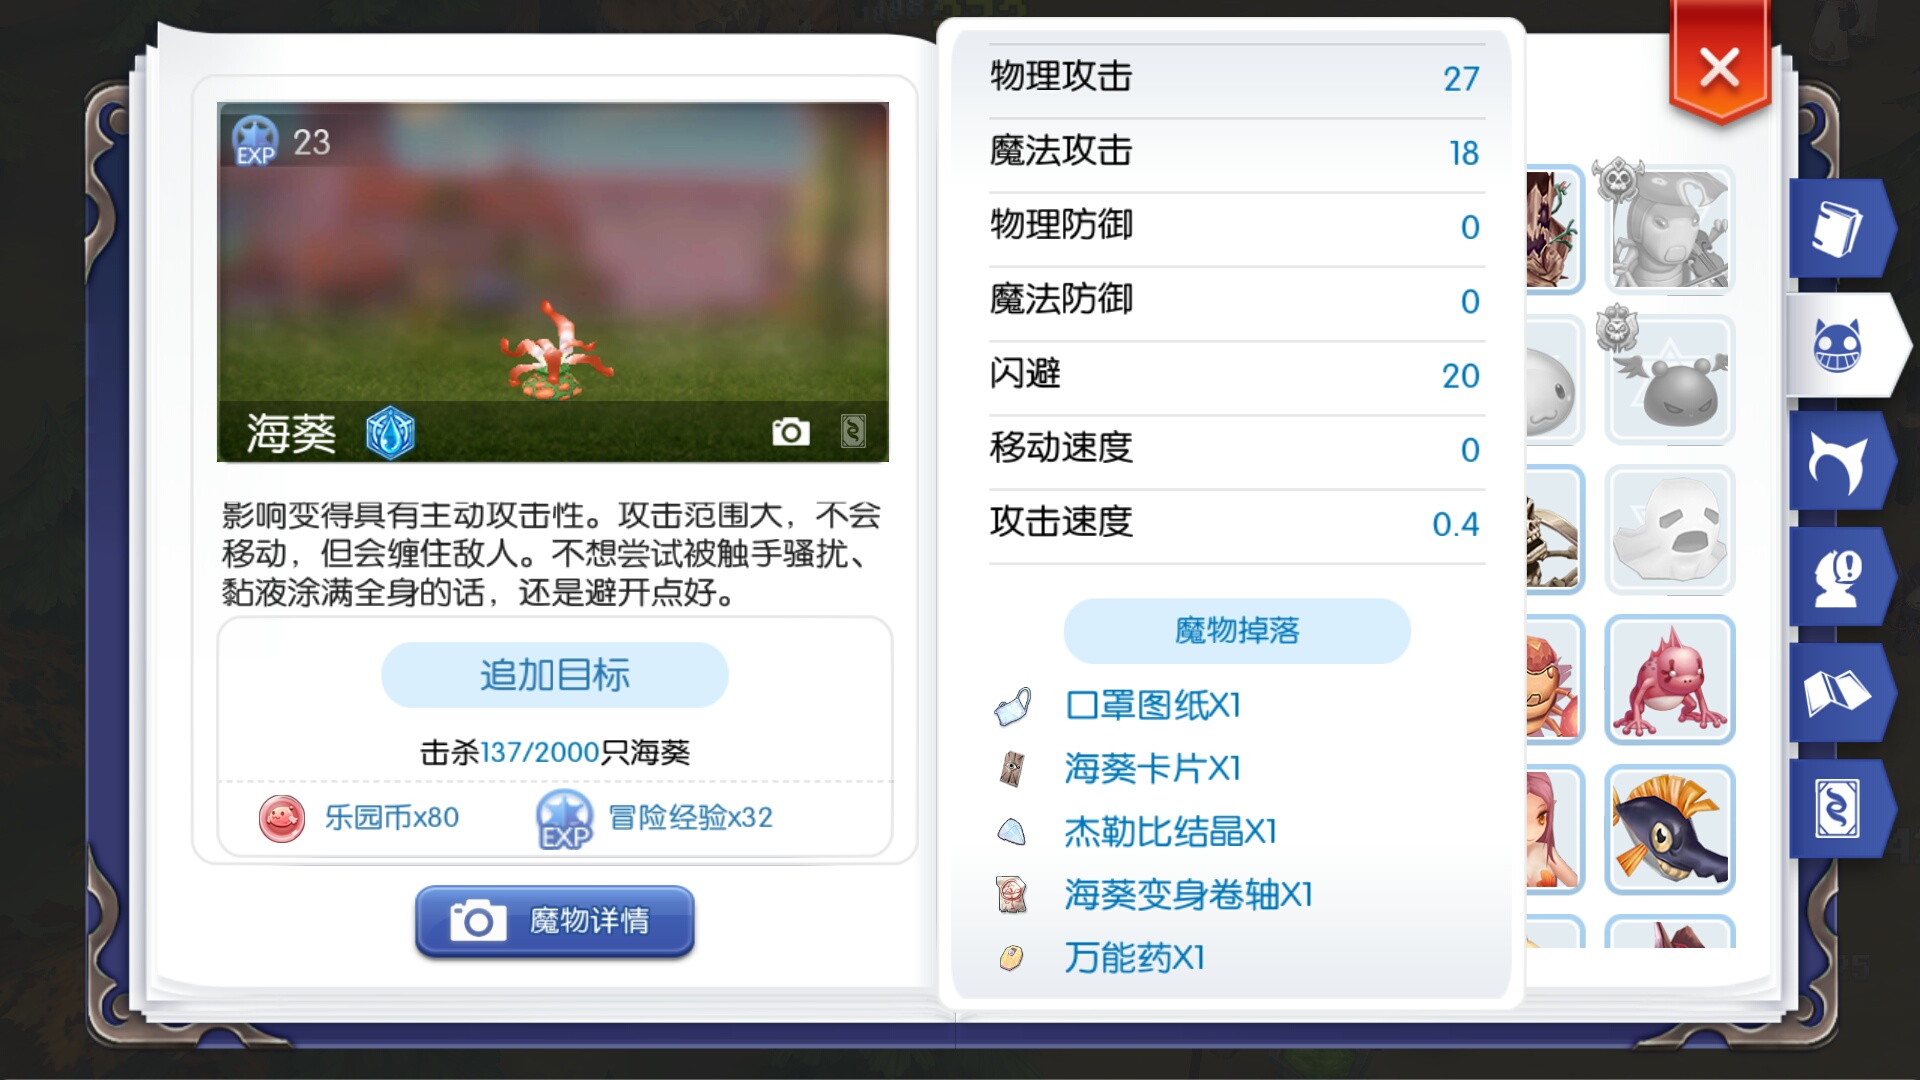The image size is (1920, 1080).
Task: Click the 冒险经验x32 reward text
Action: (x=690, y=818)
